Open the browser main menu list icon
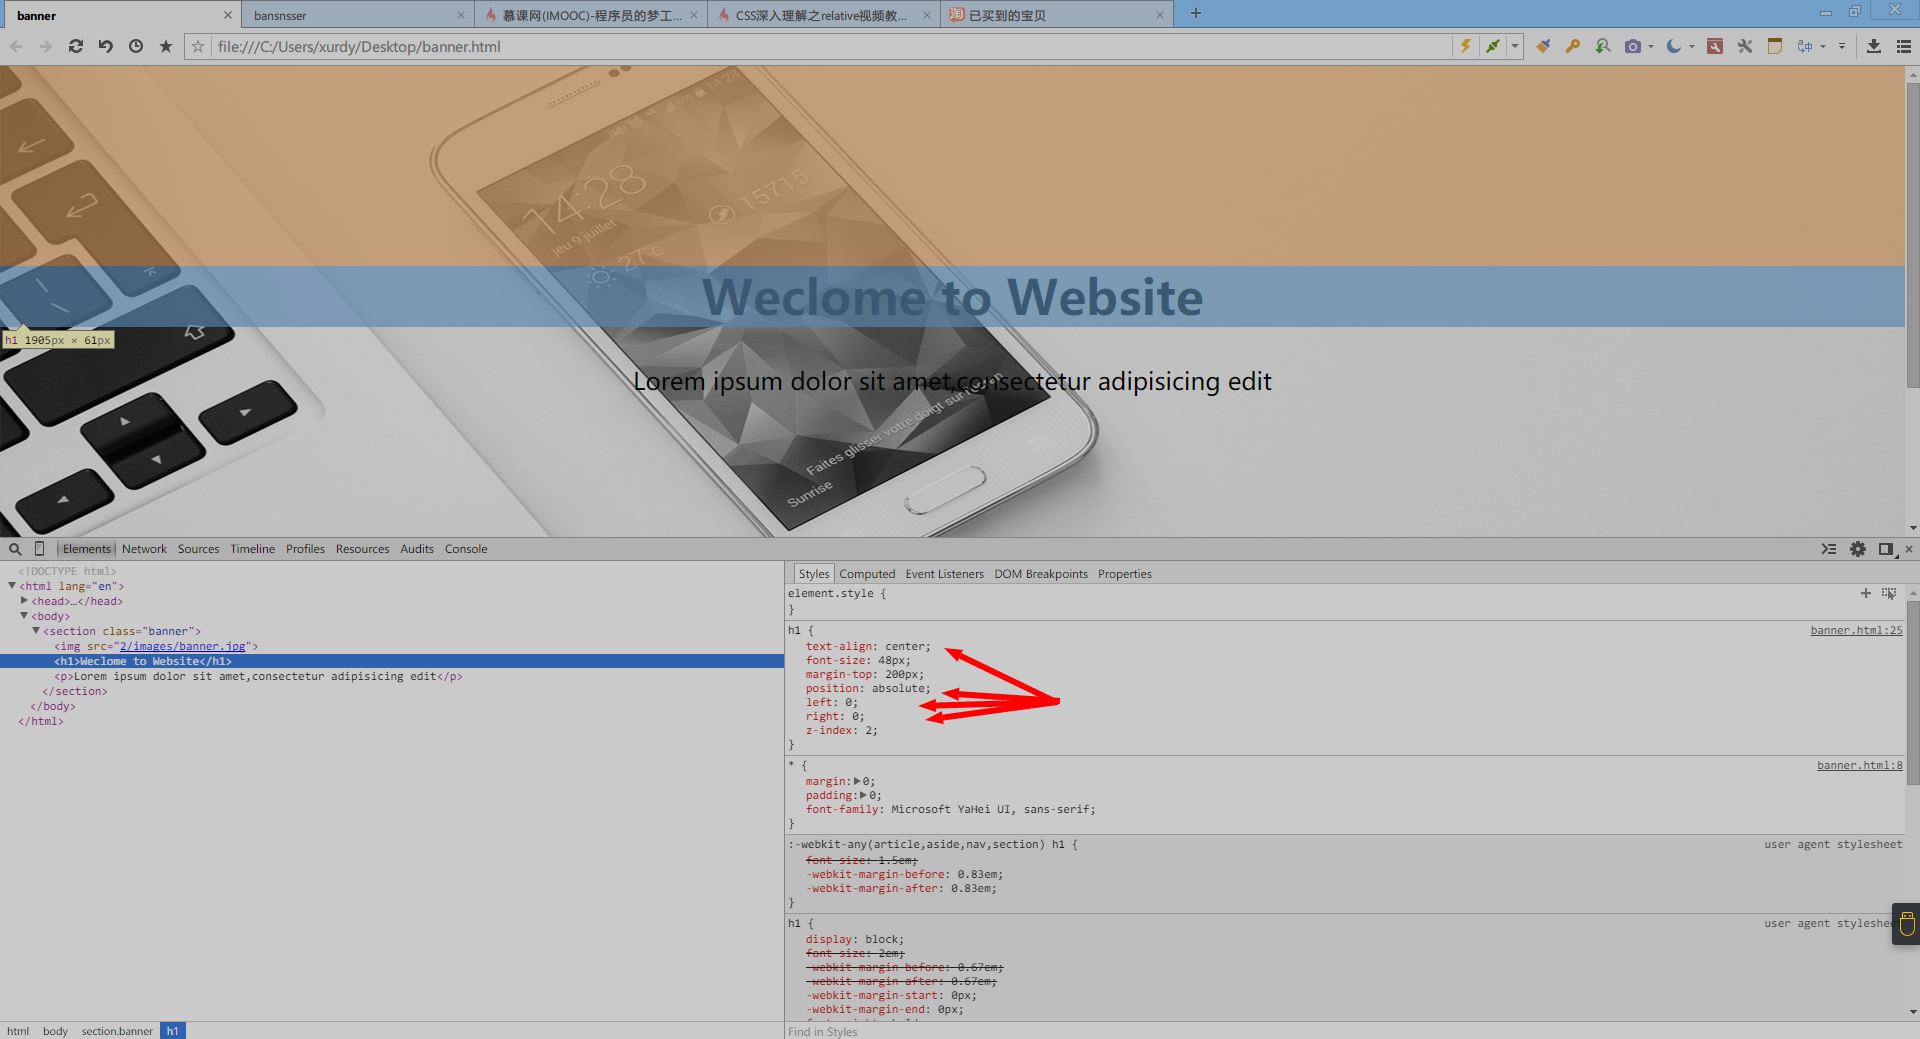 1904,46
